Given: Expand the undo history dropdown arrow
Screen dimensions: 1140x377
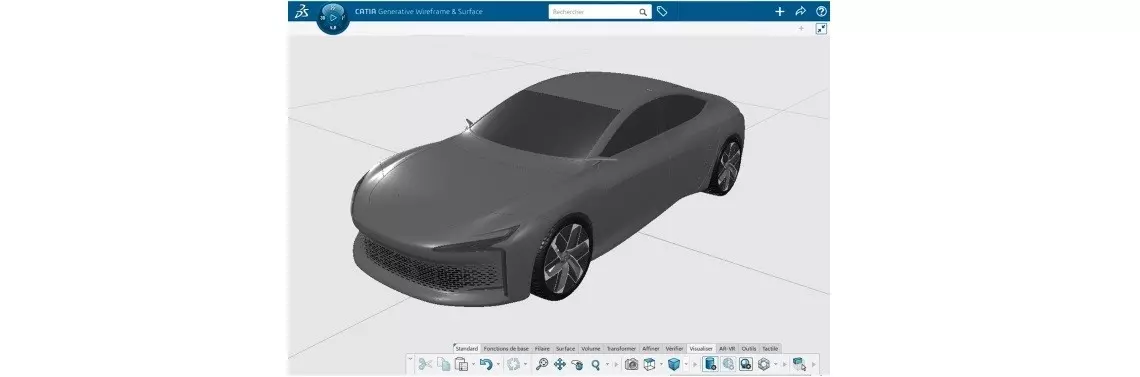Looking at the screenshot, I should (498, 364).
